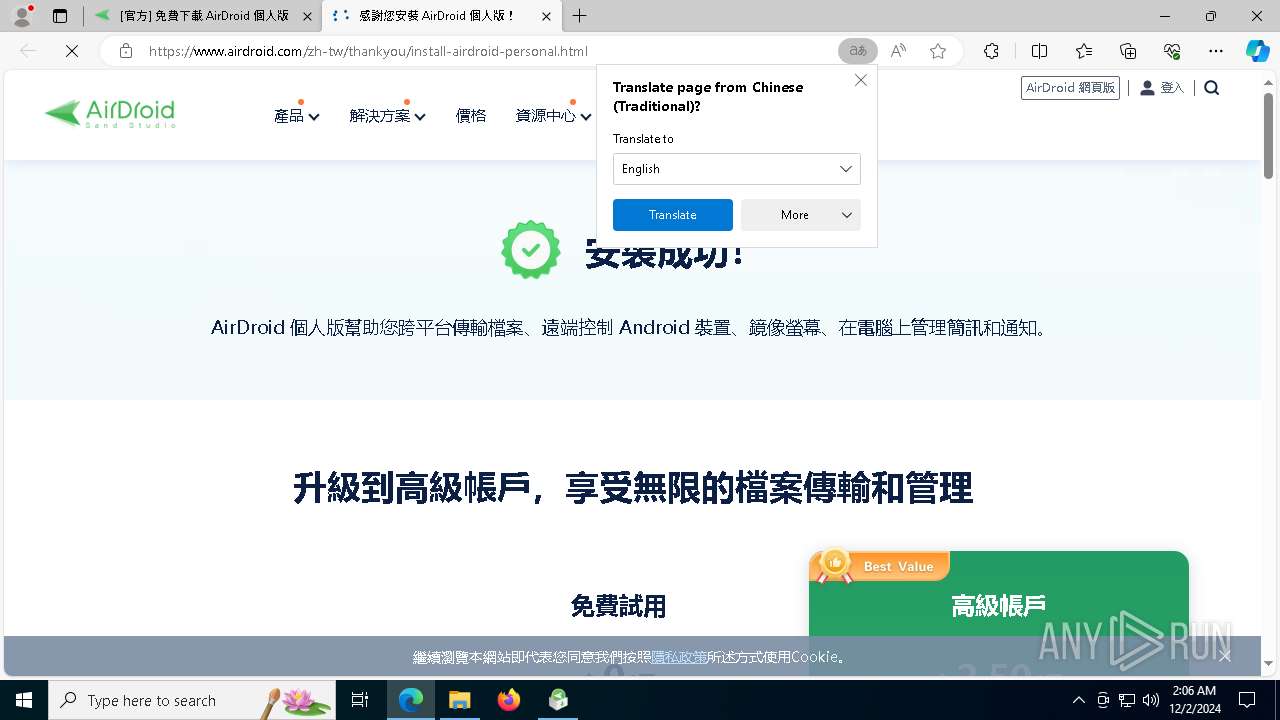Image resolution: width=1280 pixels, height=720 pixels.
Task: Select the 感謝您安裝 AirDroid tab
Action: click(x=441, y=16)
